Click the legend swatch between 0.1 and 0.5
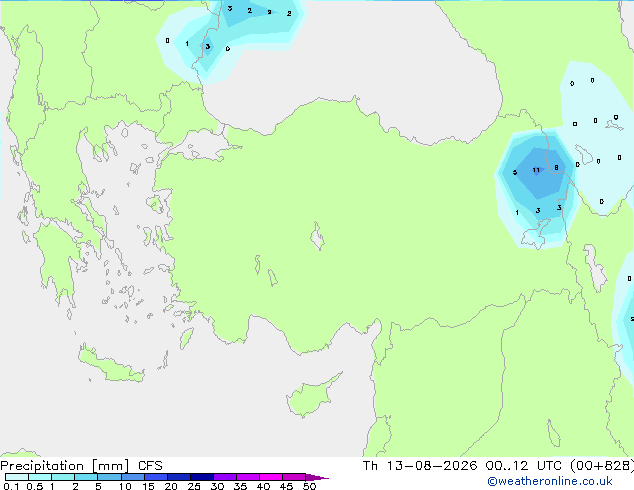 click(x=17, y=477)
